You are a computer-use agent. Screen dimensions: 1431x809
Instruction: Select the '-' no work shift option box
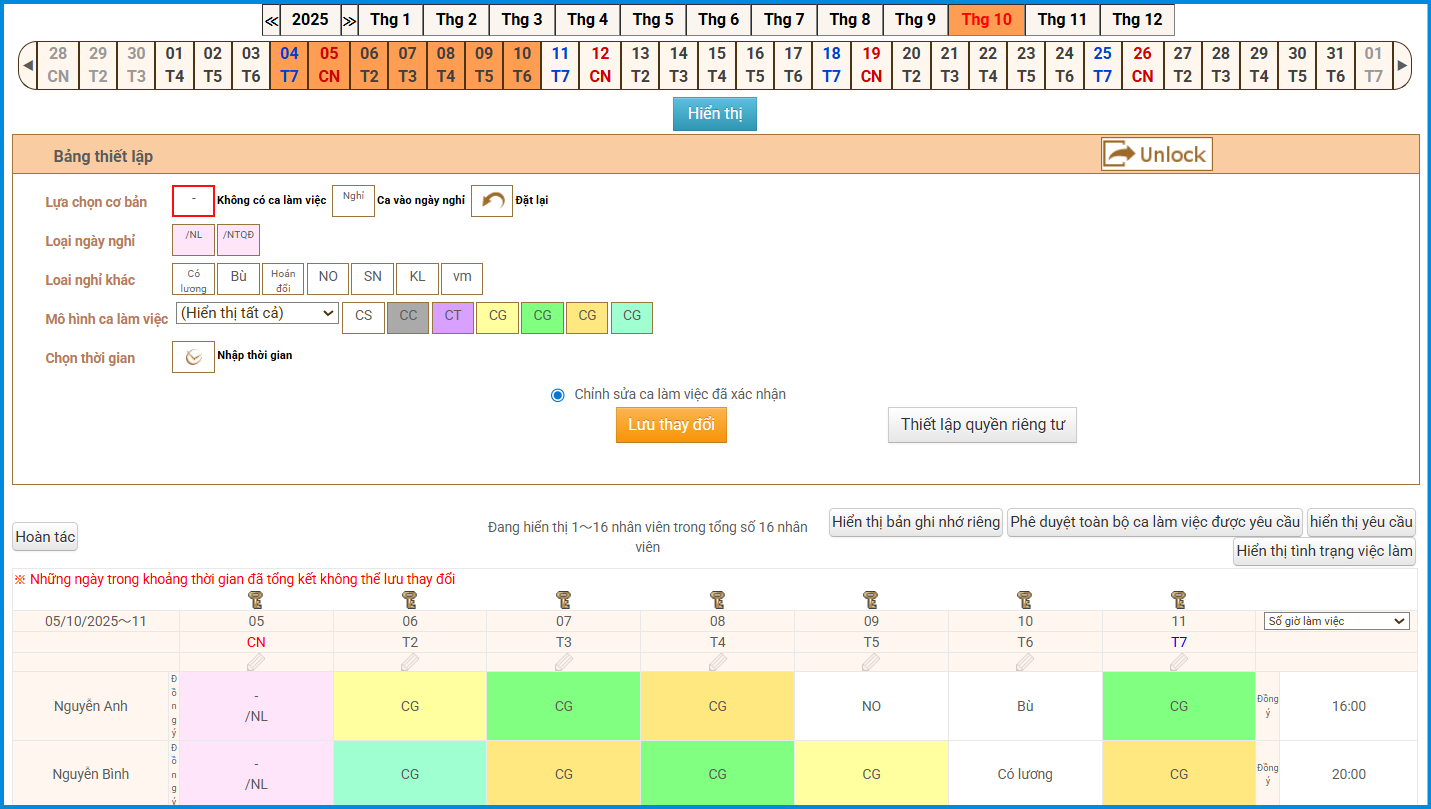[193, 201]
